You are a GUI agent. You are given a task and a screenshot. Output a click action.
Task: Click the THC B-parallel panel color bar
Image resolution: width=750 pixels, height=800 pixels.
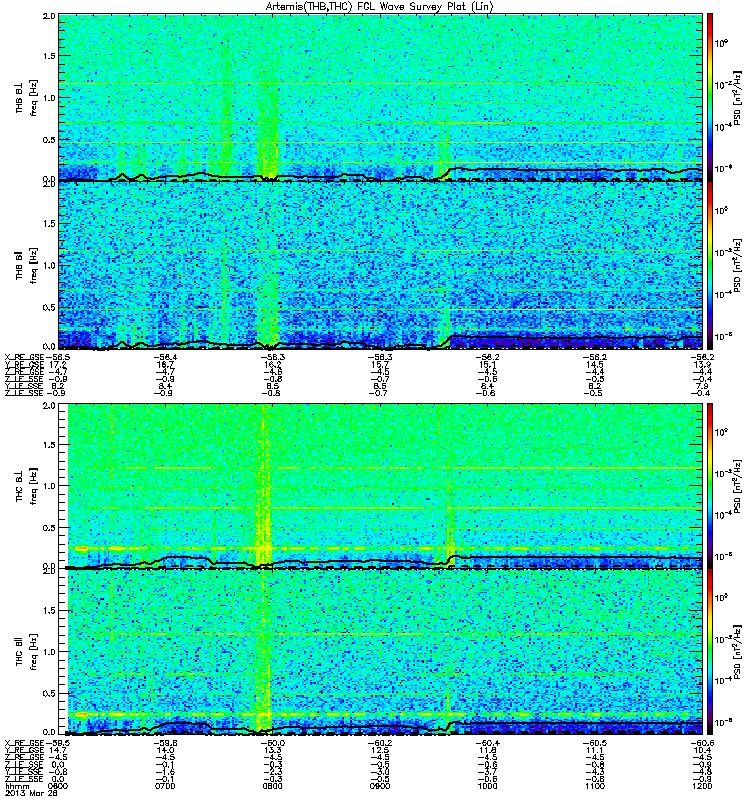click(709, 652)
